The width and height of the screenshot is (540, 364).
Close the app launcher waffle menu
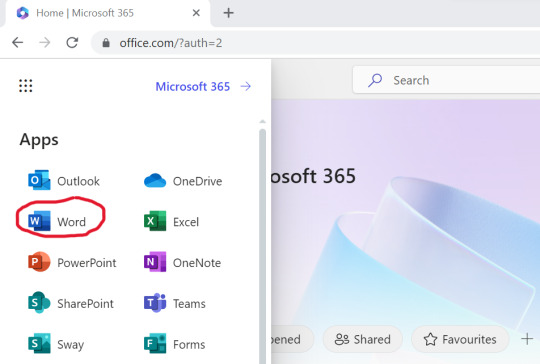tap(25, 86)
